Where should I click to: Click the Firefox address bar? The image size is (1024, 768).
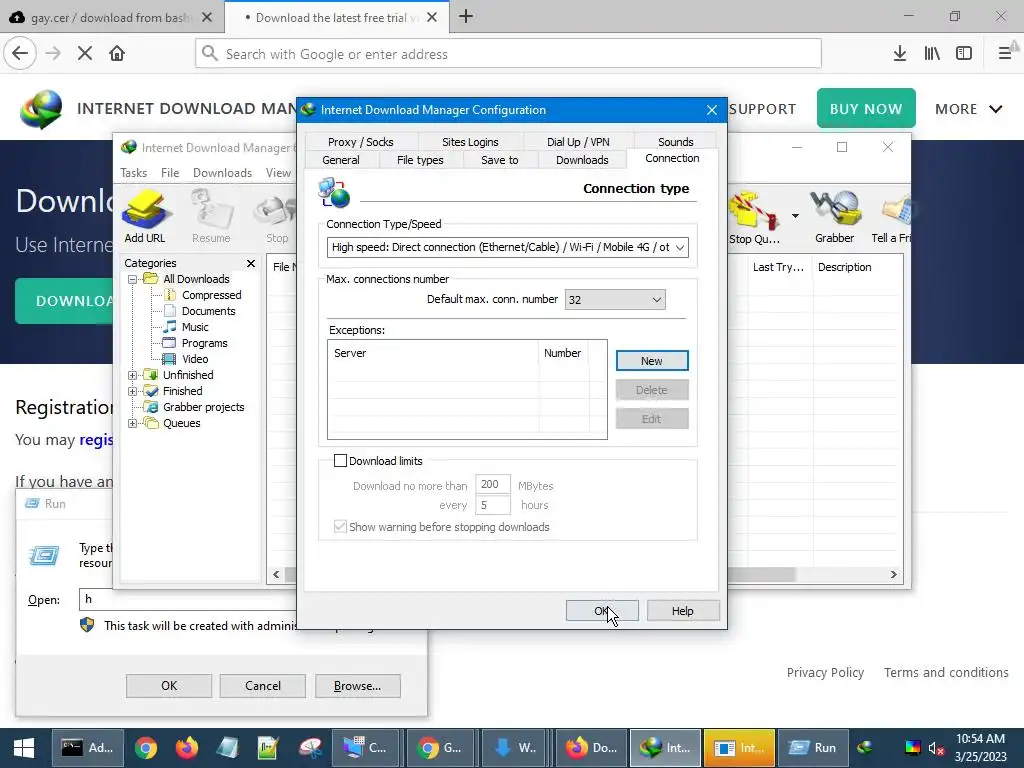pos(508,54)
